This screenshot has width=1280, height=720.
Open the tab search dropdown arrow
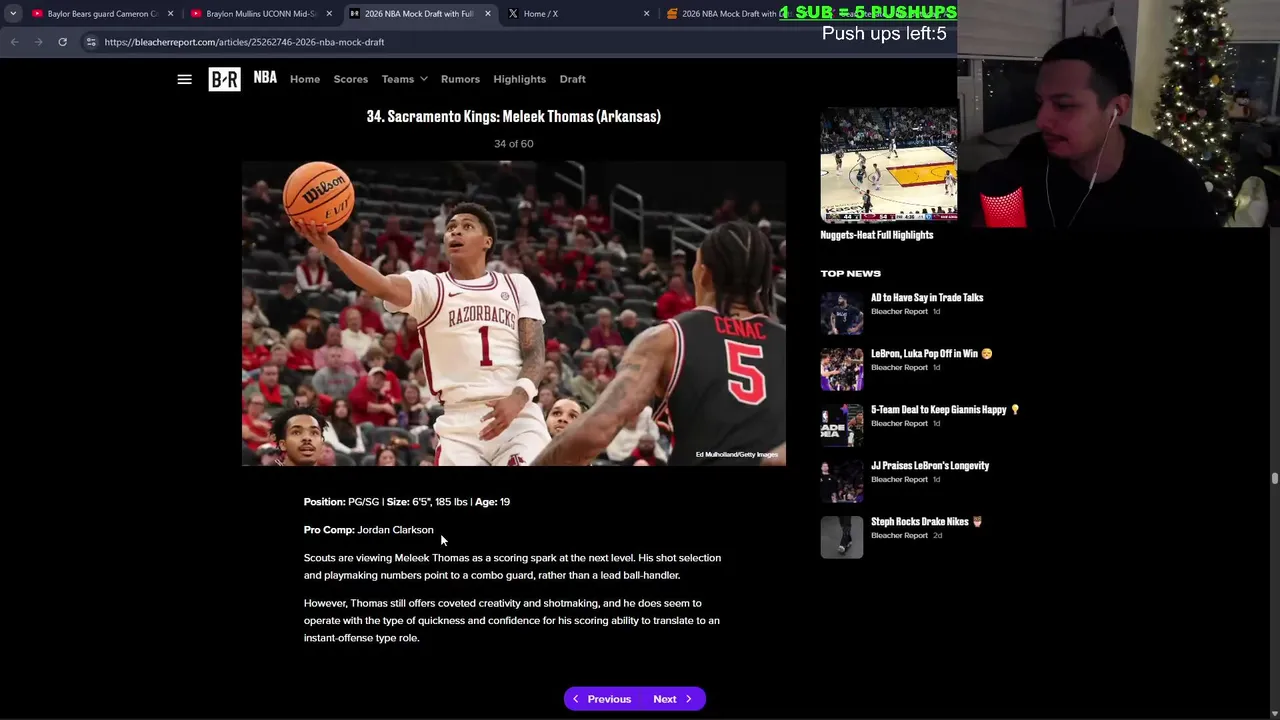coord(13,14)
